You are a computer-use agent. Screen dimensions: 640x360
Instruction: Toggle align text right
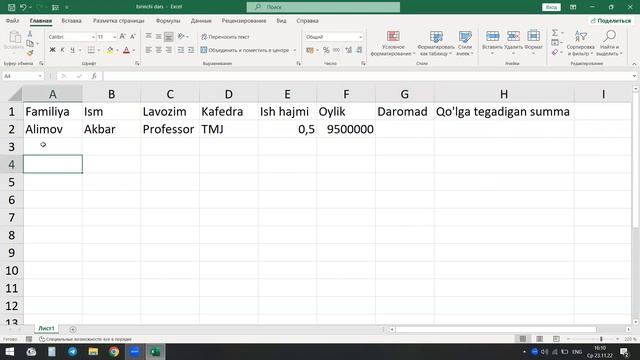168,50
